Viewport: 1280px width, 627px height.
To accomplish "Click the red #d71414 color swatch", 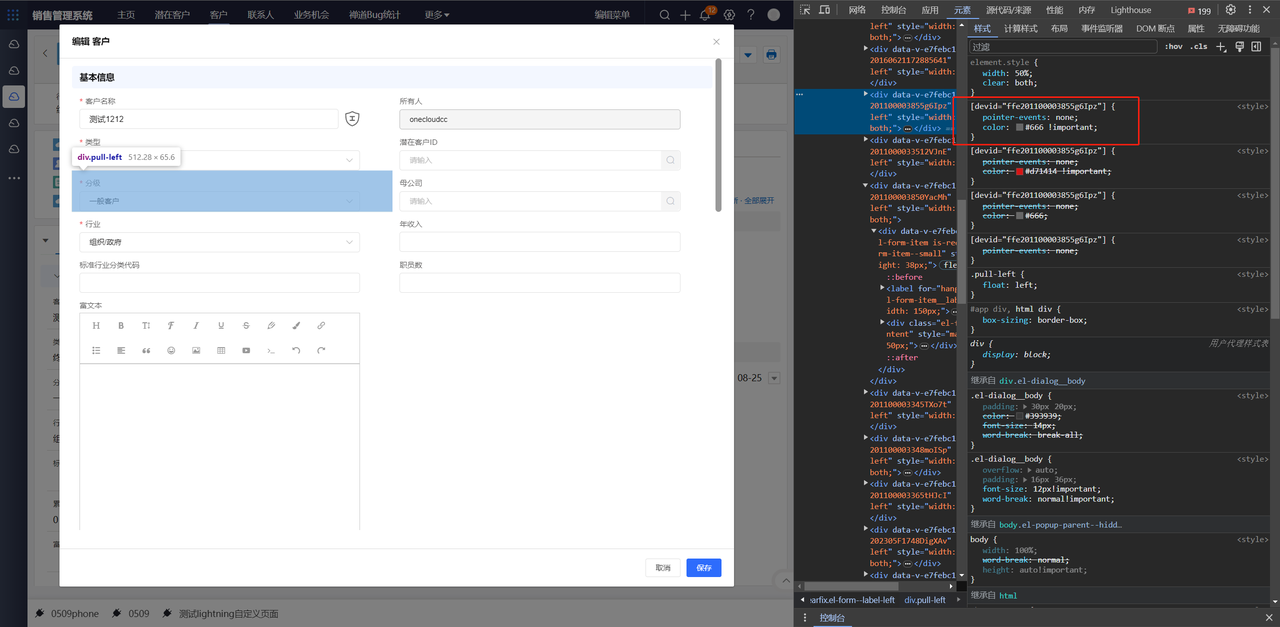I will (1020, 172).
